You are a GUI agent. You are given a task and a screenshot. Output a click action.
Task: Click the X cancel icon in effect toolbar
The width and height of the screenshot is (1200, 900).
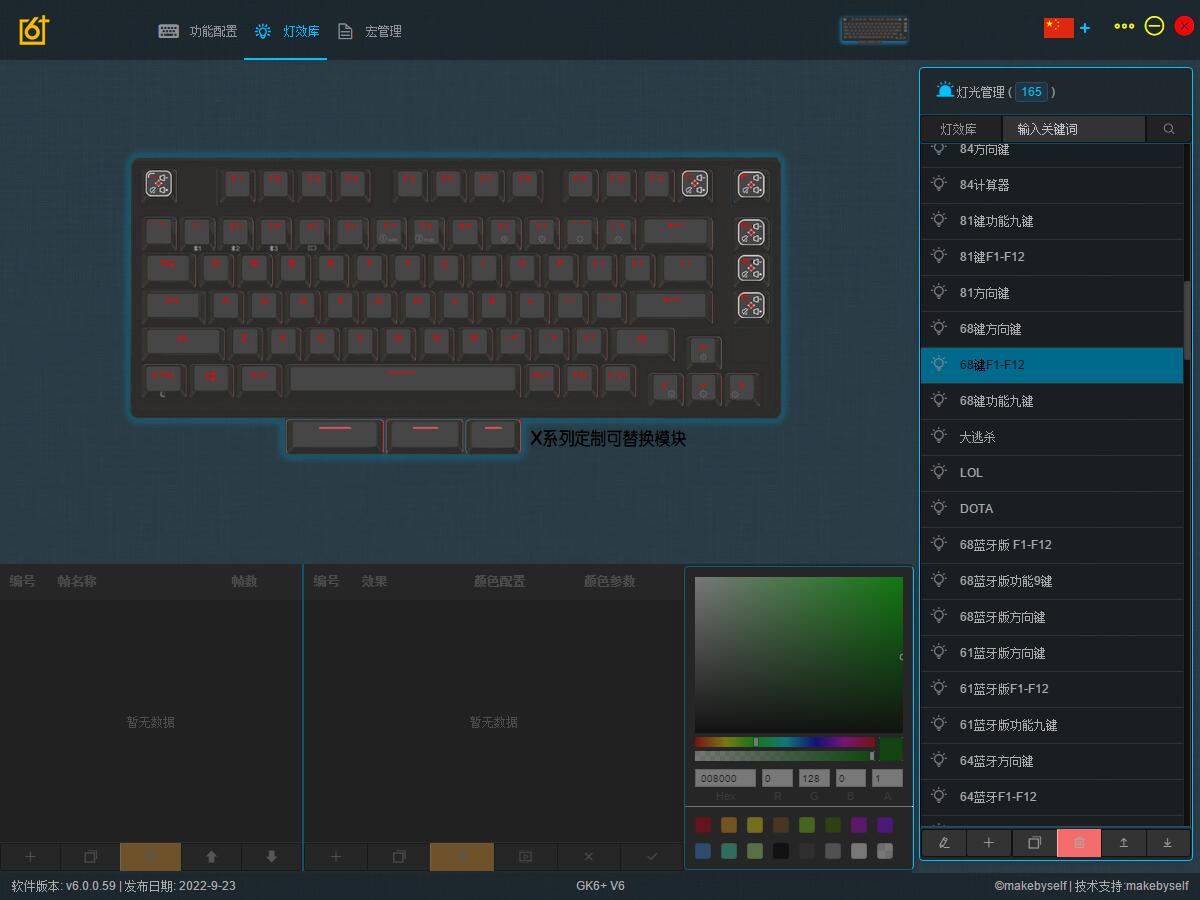588,857
